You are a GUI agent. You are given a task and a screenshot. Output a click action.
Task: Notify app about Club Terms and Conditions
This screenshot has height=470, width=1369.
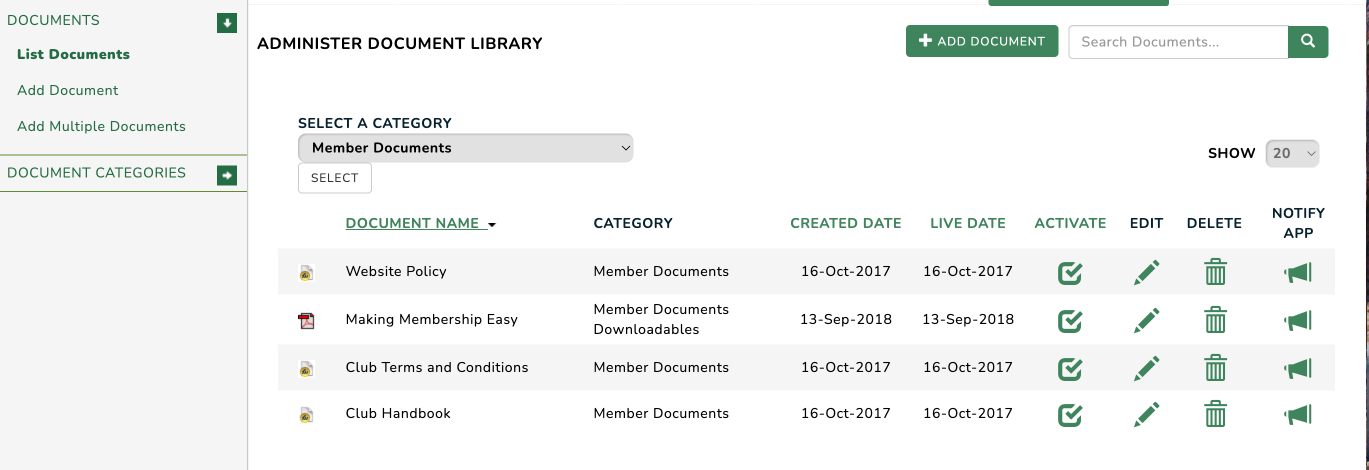pyautogui.click(x=1298, y=368)
